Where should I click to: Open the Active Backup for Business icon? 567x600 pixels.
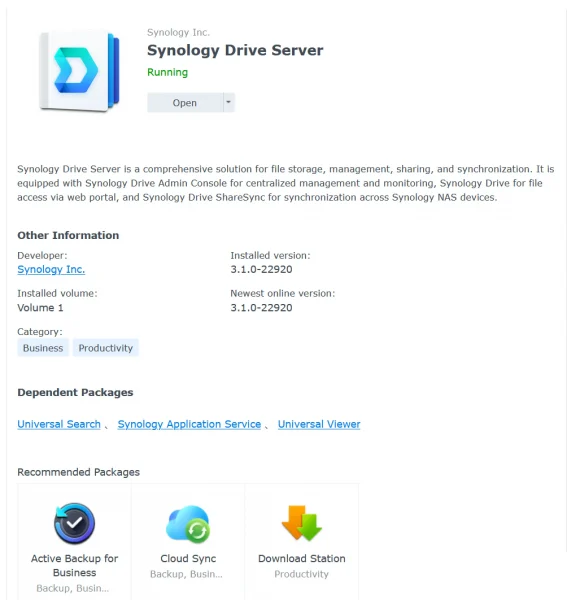point(74,523)
